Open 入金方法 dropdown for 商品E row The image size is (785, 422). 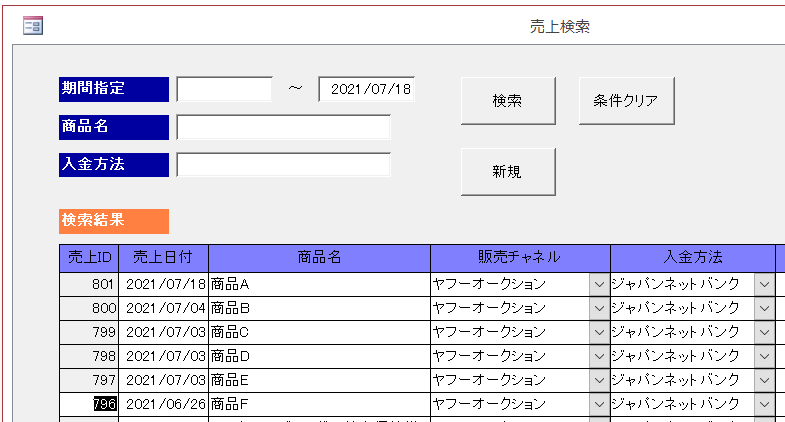coord(764,380)
